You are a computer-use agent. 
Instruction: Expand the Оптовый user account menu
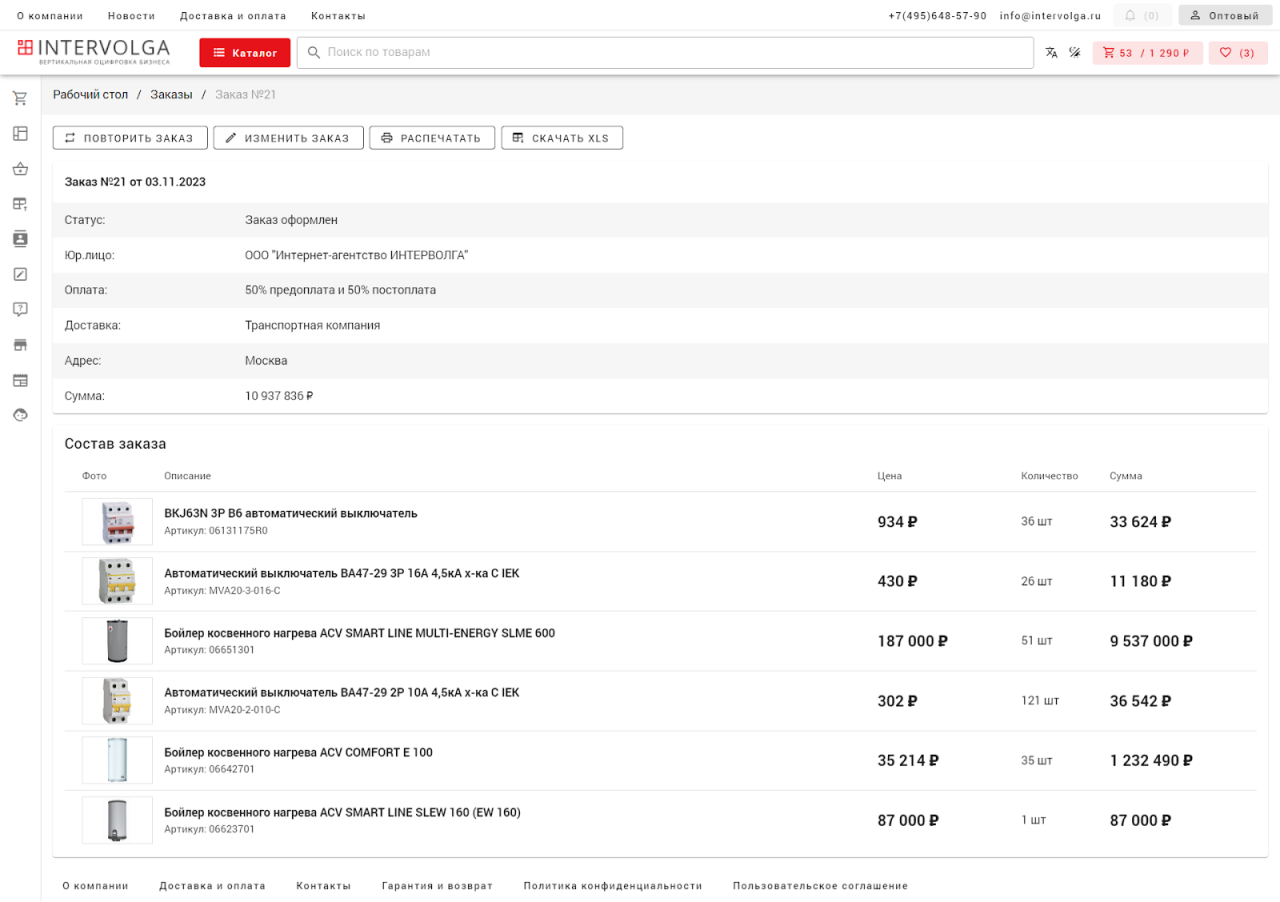tap(1225, 16)
